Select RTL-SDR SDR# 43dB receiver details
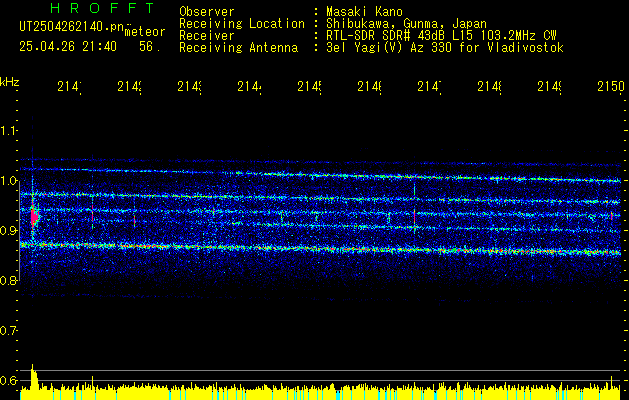Image resolution: width=629 pixels, height=400 pixels. coord(441,36)
